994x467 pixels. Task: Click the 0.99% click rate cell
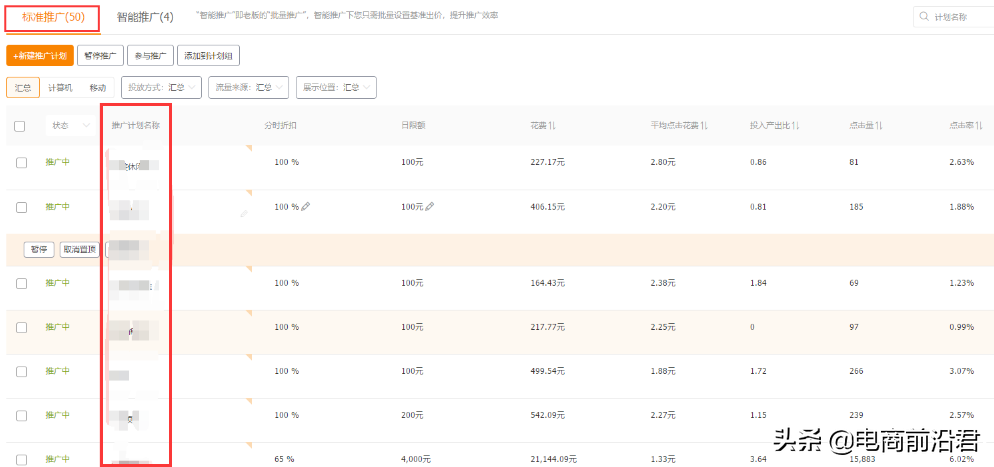pos(961,327)
